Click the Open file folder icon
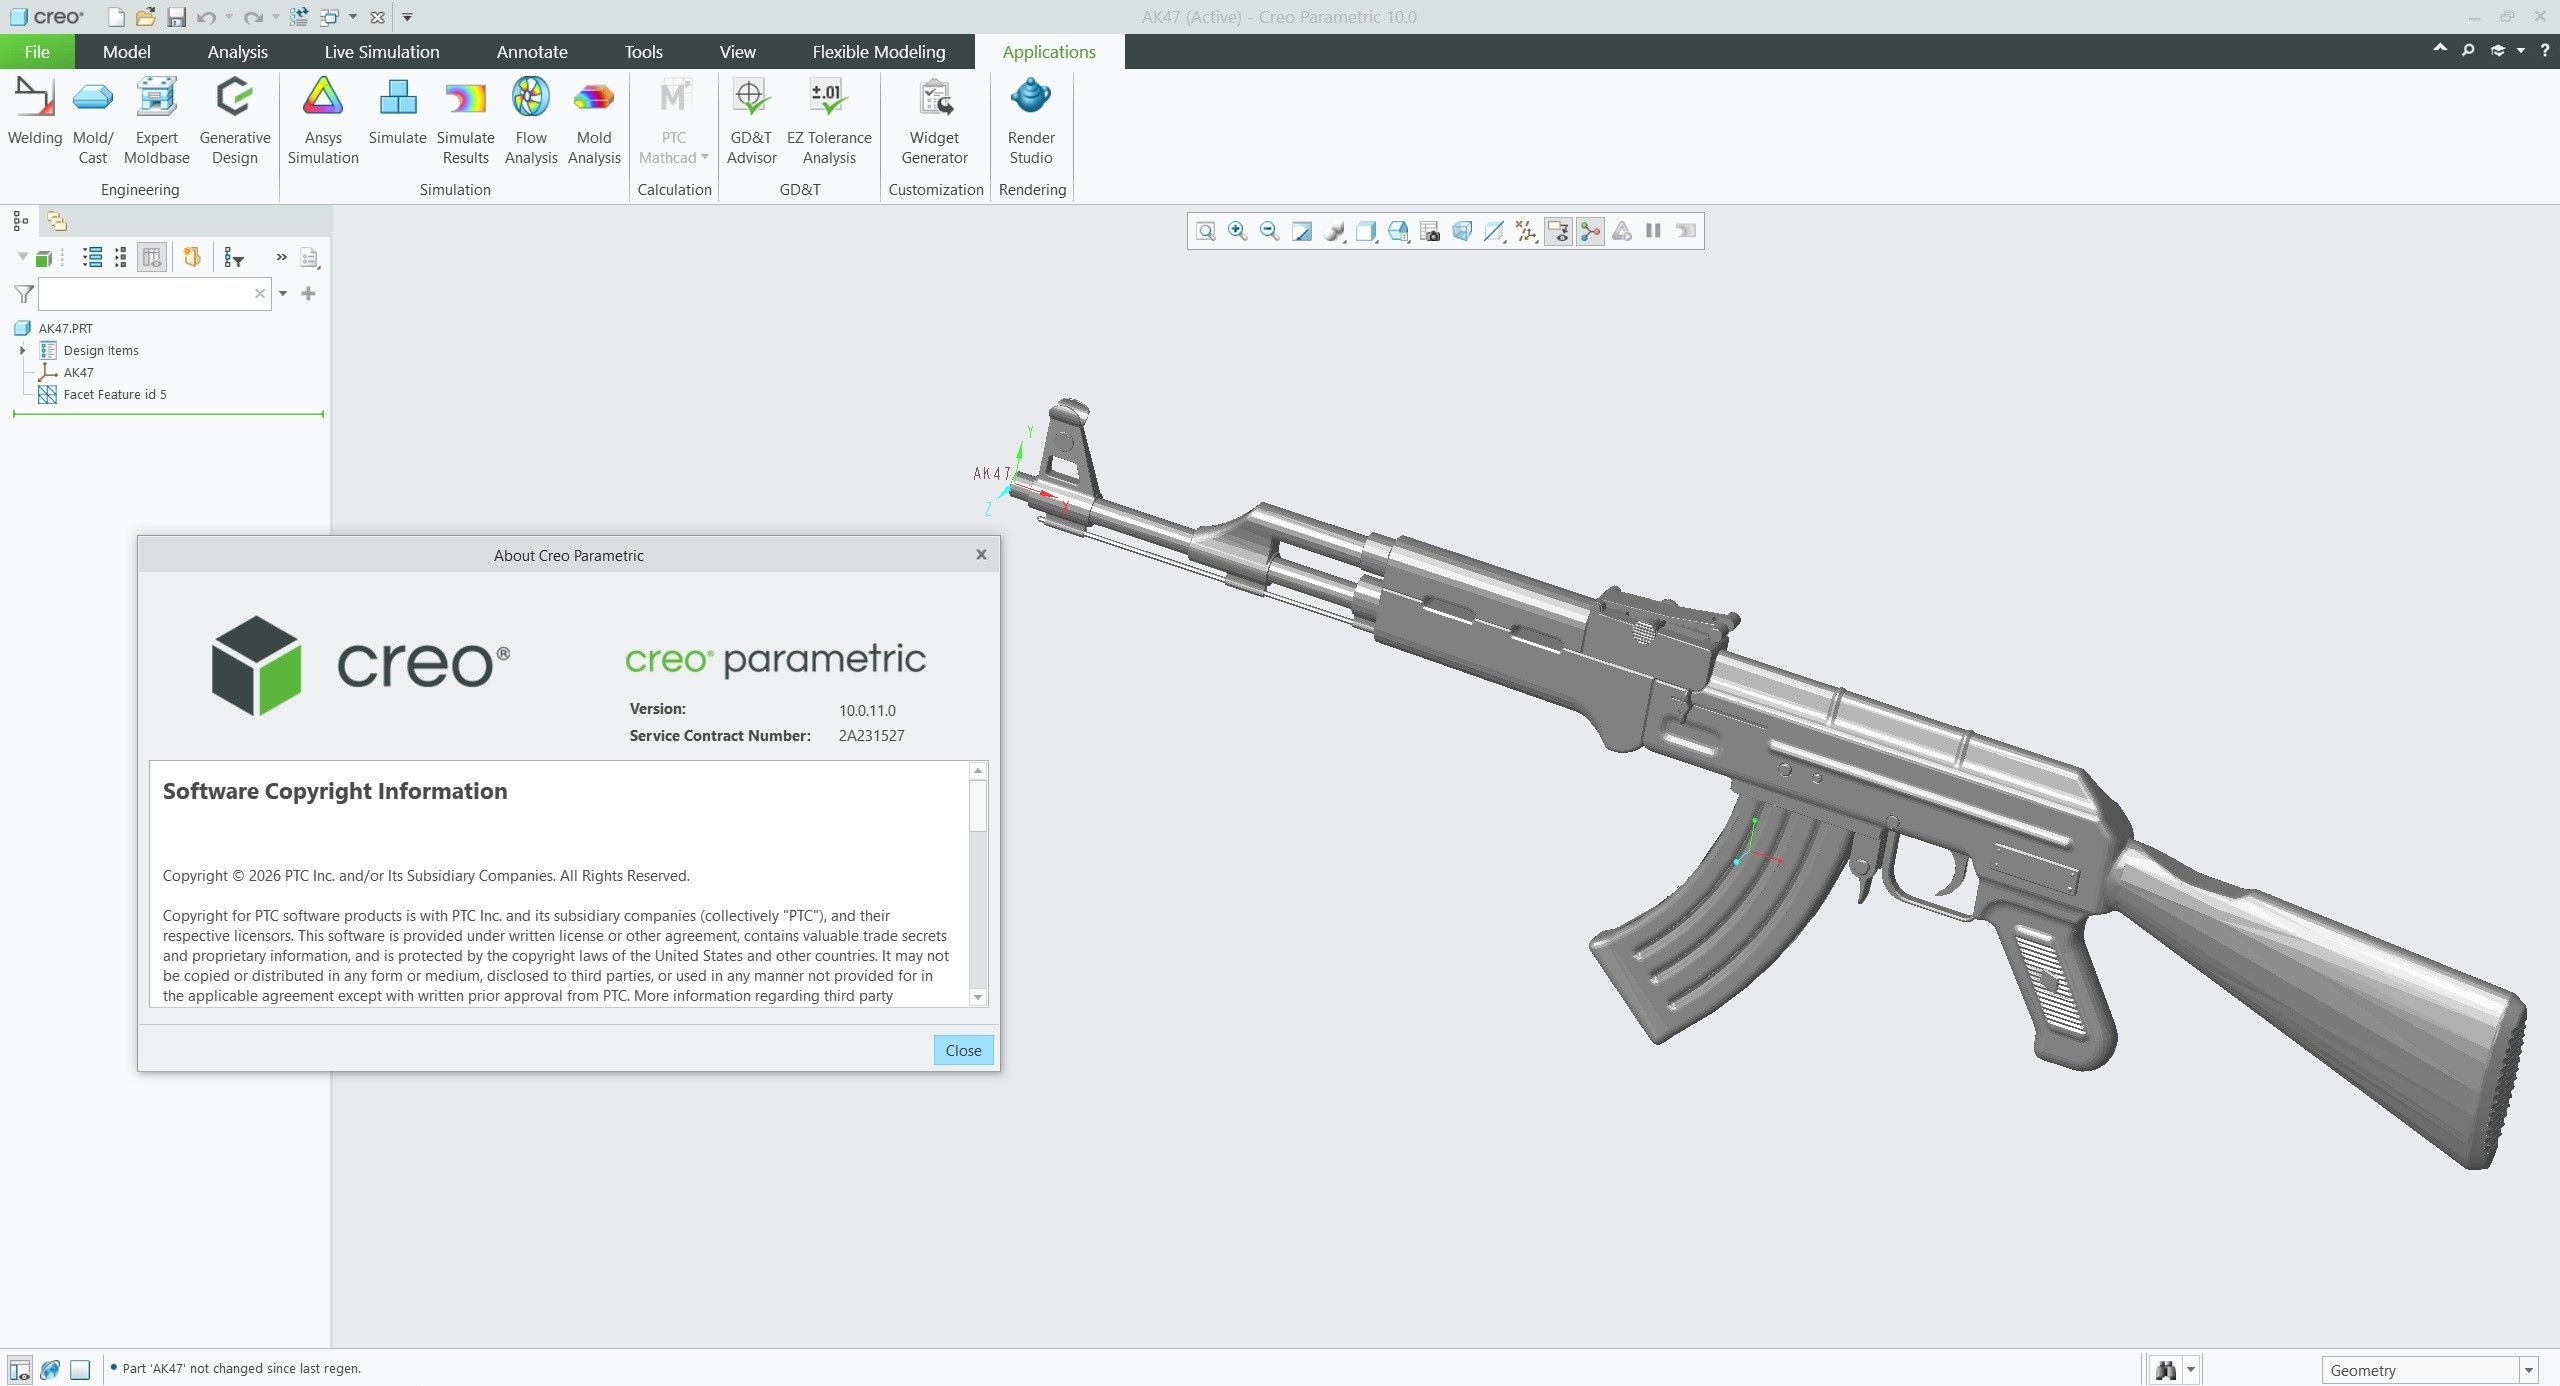 146,17
